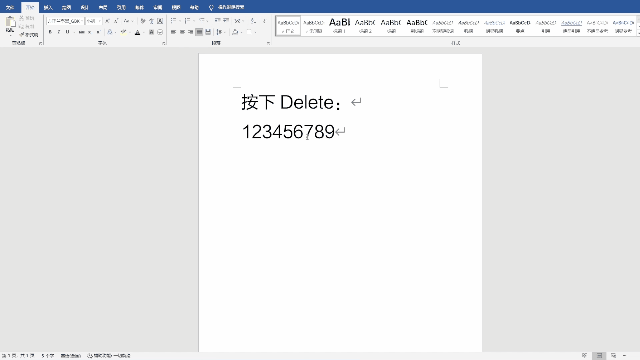Image resolution: width=640 pixels, height=360 pixels.
Task: Click the Copy icon in clipboard group
Action: 22,27
